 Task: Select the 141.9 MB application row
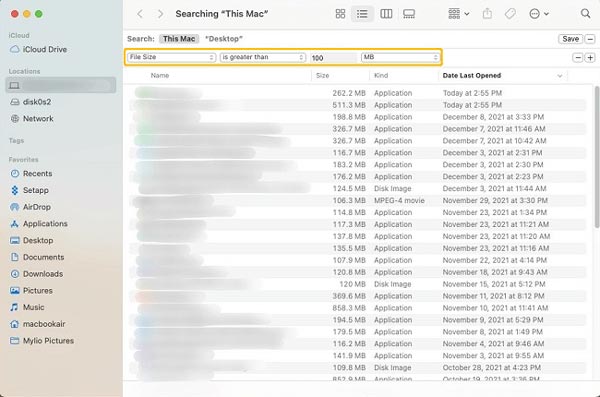pyautogui.click(x=357, y=356)
